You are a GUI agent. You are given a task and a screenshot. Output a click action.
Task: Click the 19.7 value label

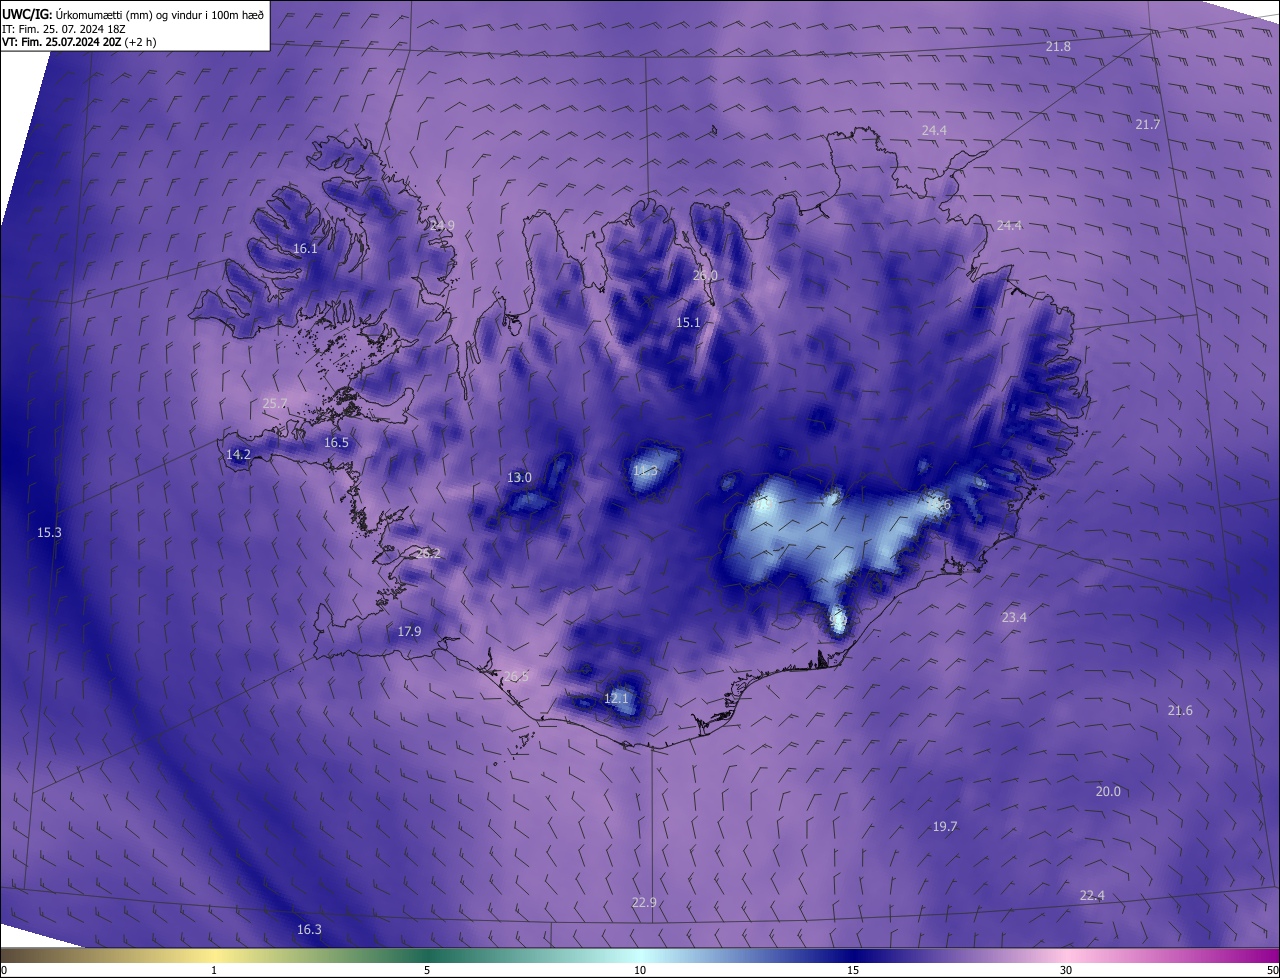point(945,826)
